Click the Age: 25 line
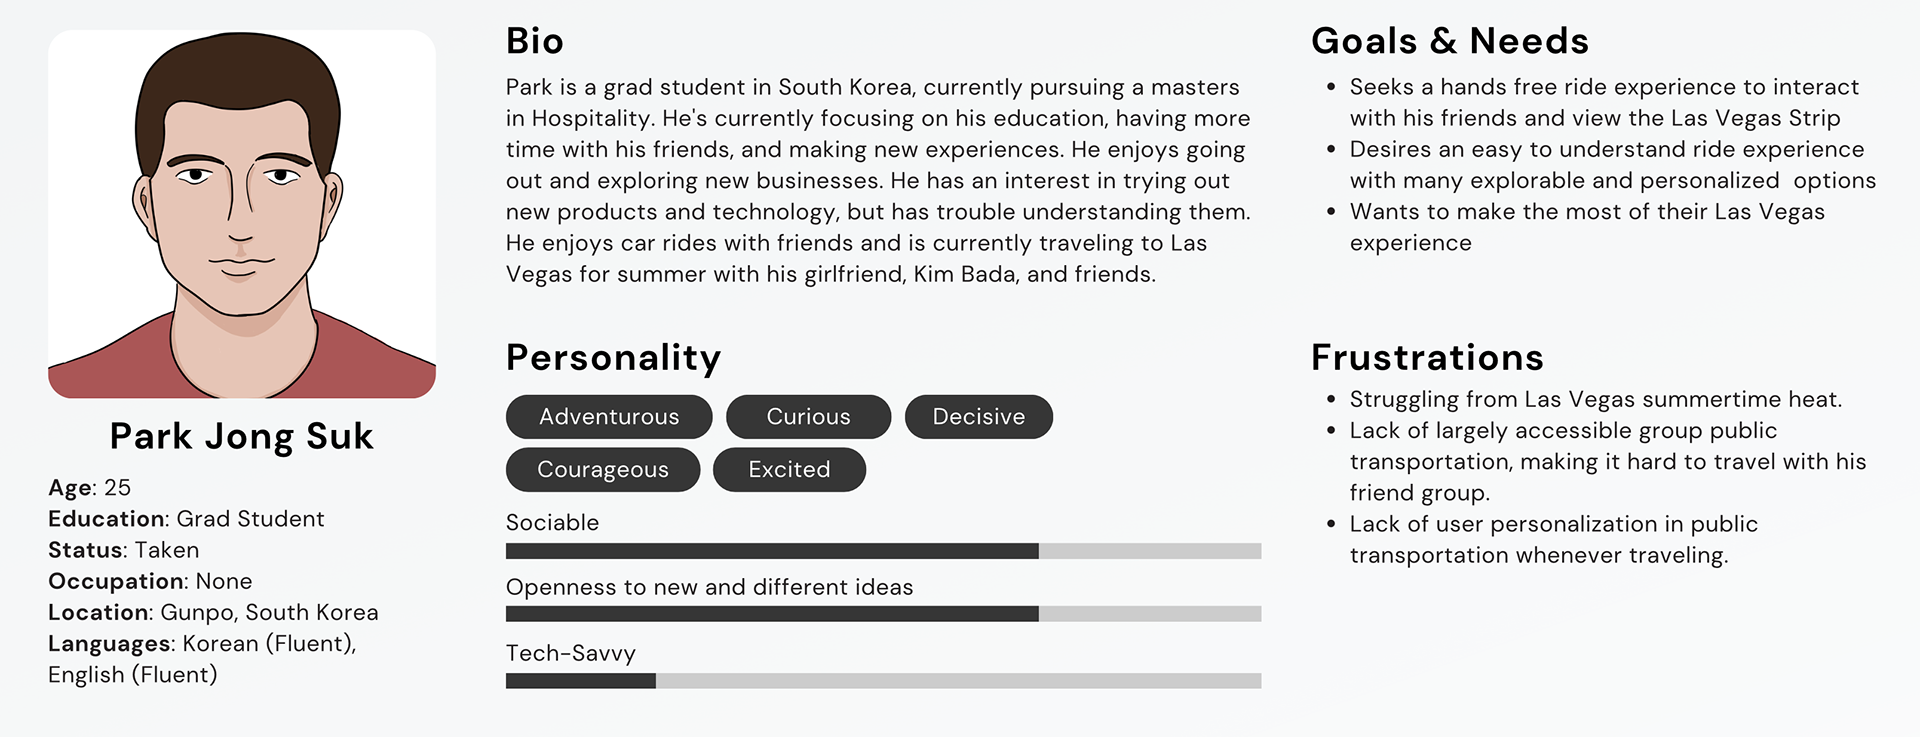The height and width of the screenshot is (737, 1920). tap(90, 488)
